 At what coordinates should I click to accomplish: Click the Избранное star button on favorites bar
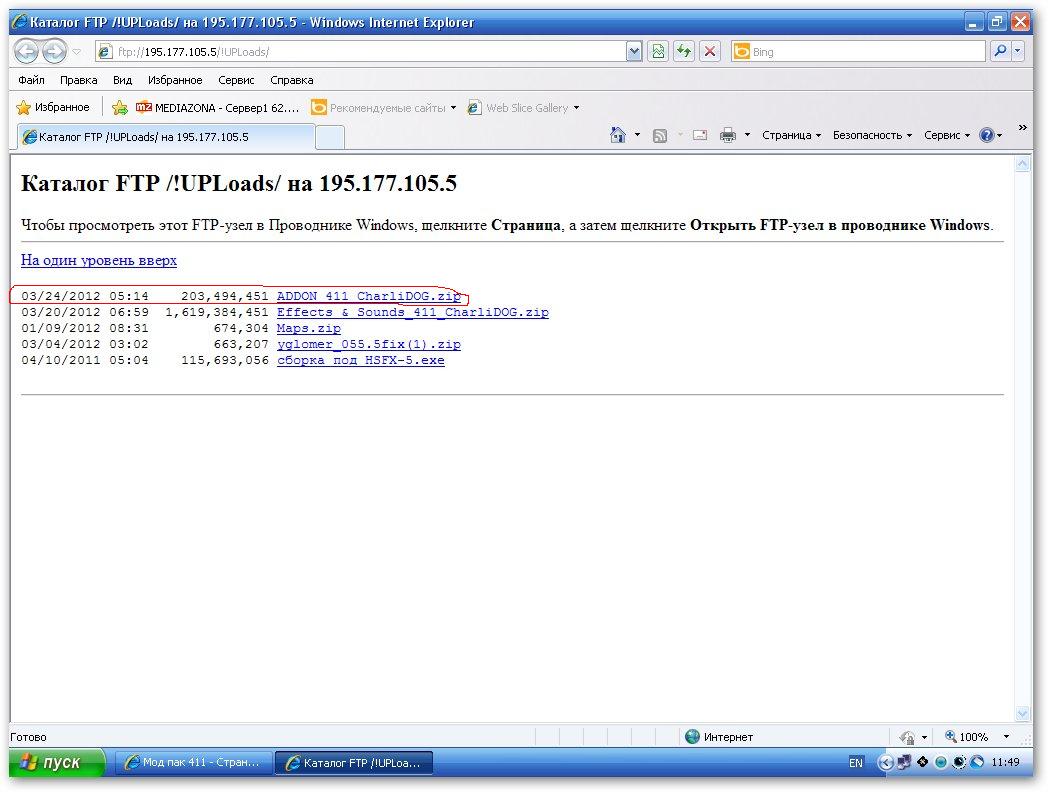pyautogui.click(x=53, y=107)
